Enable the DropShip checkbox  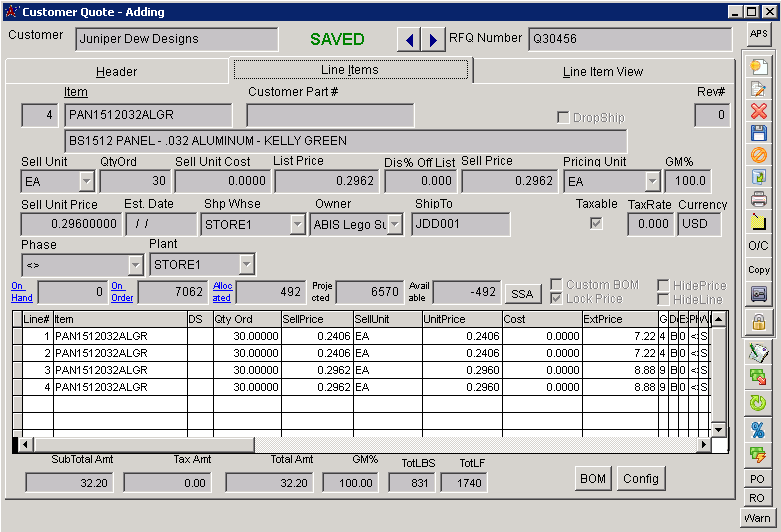tap(563, 117)
